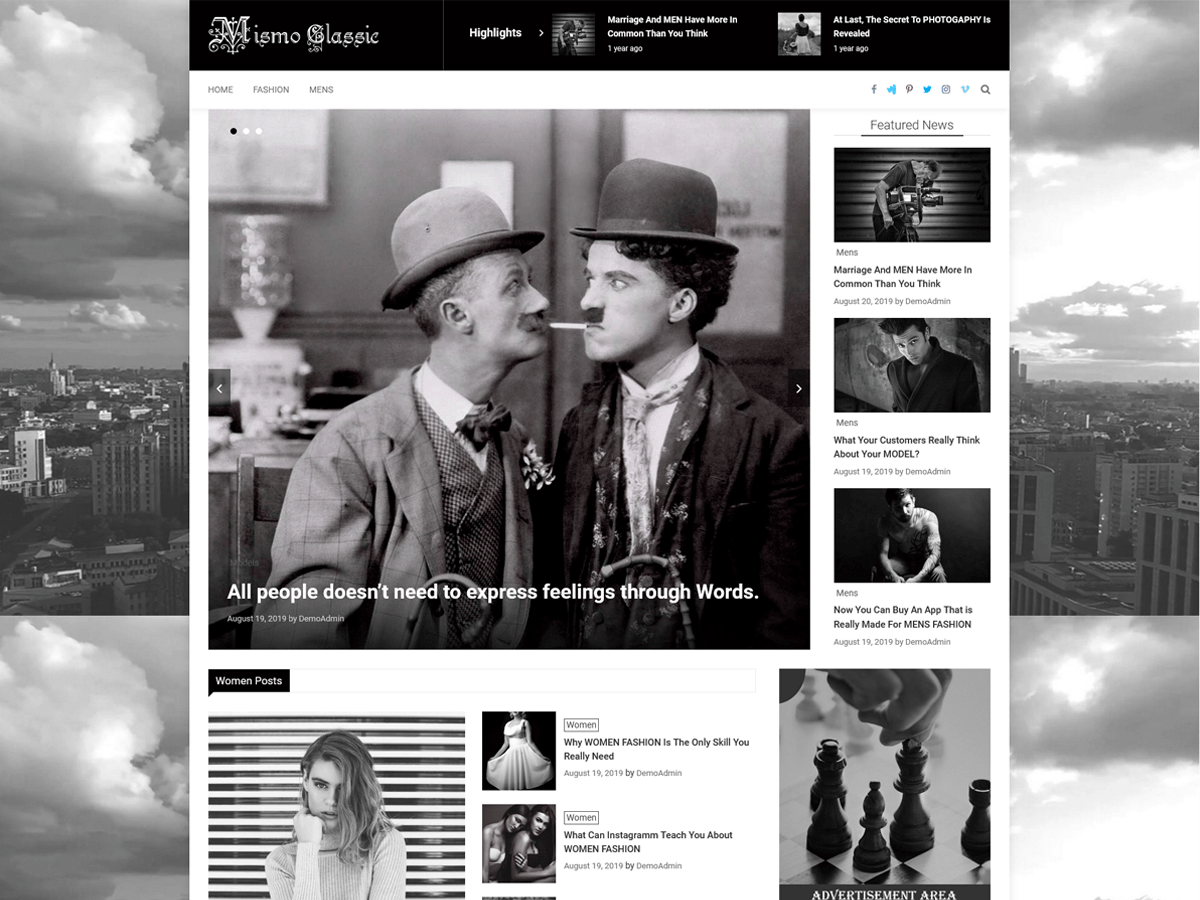
Task: Open the HOME menu item
Action: [x=220, y=90]
